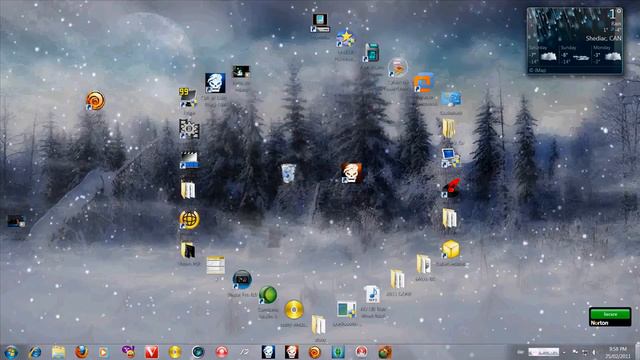Open the orange swirl desktop shortcut
This screenshot has width=640, height=360.
[x=95, y=100]
